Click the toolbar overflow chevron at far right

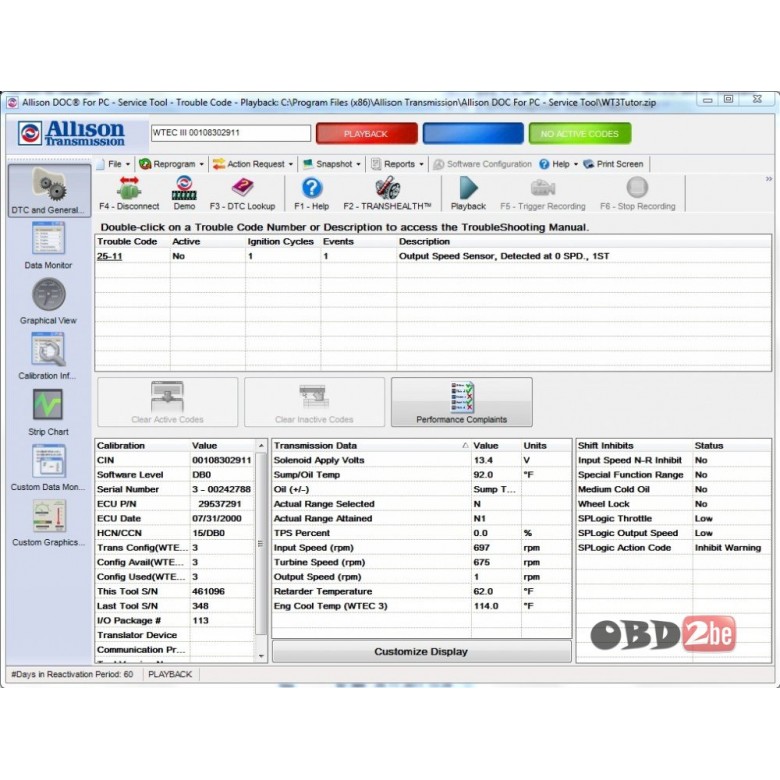769,179
